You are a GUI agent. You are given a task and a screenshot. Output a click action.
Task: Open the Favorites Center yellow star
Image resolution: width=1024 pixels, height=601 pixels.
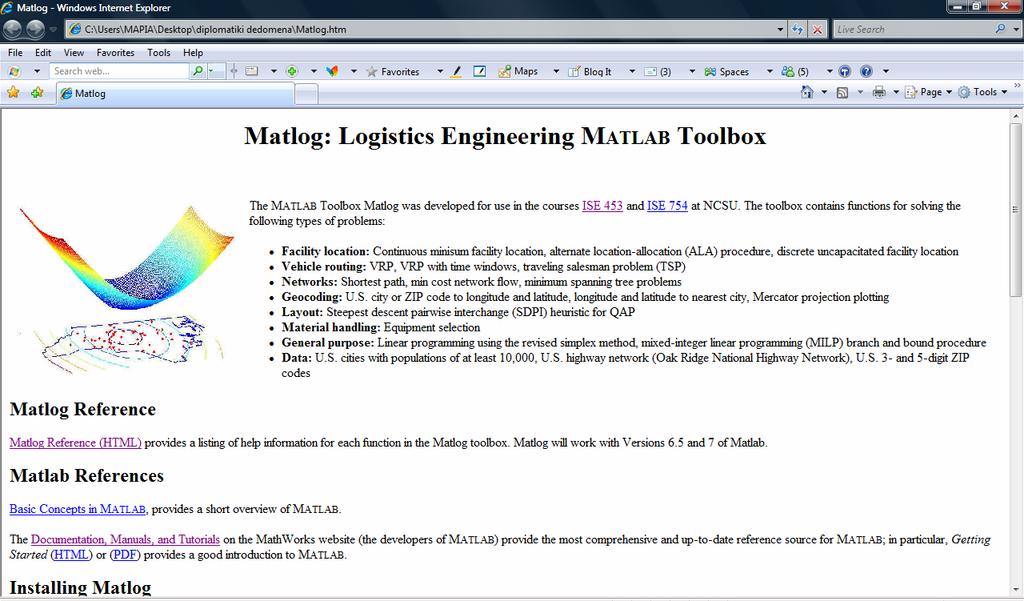(13, 93)
